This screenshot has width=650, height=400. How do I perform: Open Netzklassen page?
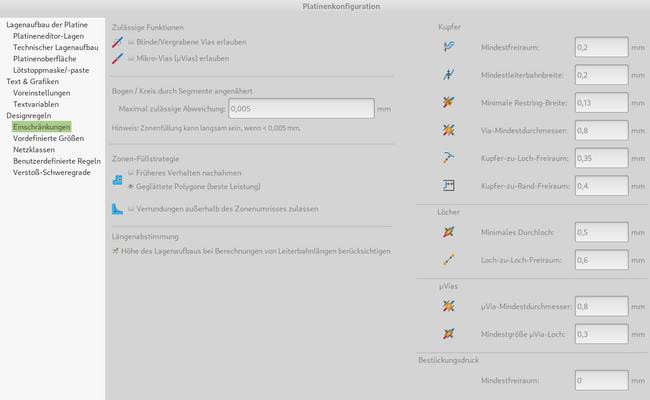pyautogui.click(x=34, y=150)
